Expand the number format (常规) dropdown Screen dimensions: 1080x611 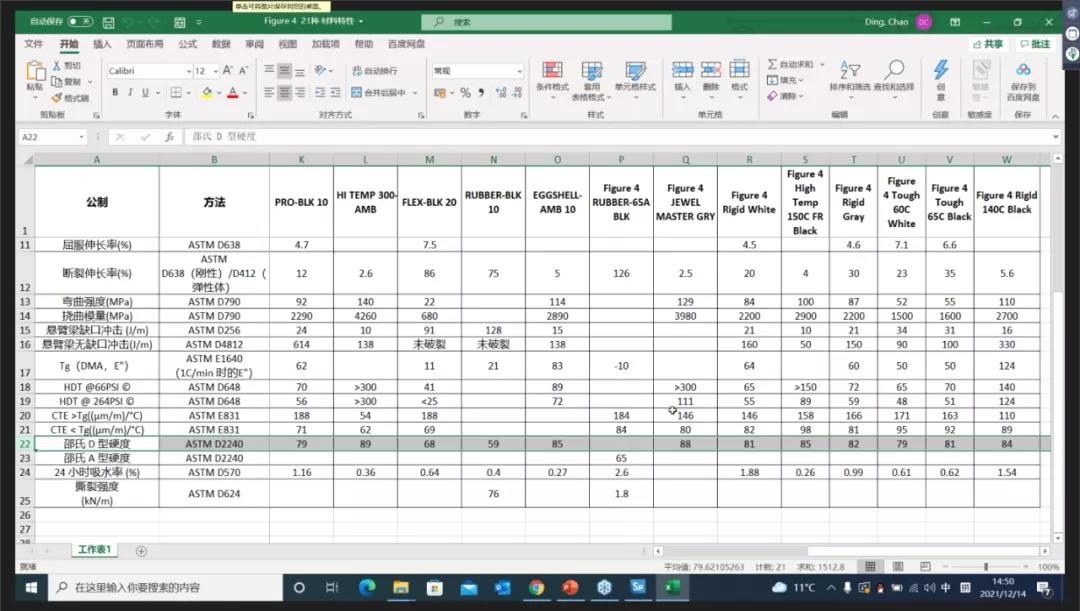tap(519, 71)
